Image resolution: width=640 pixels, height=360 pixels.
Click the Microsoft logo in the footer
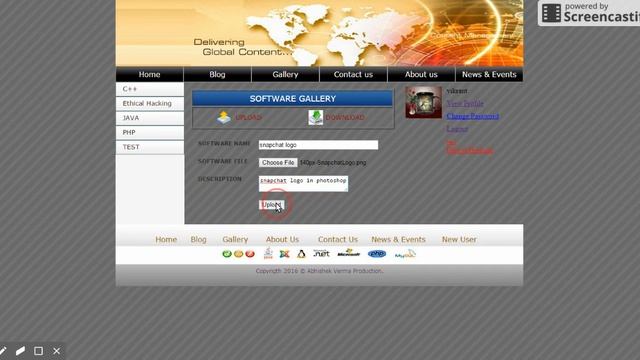click(x=349, y=253)
